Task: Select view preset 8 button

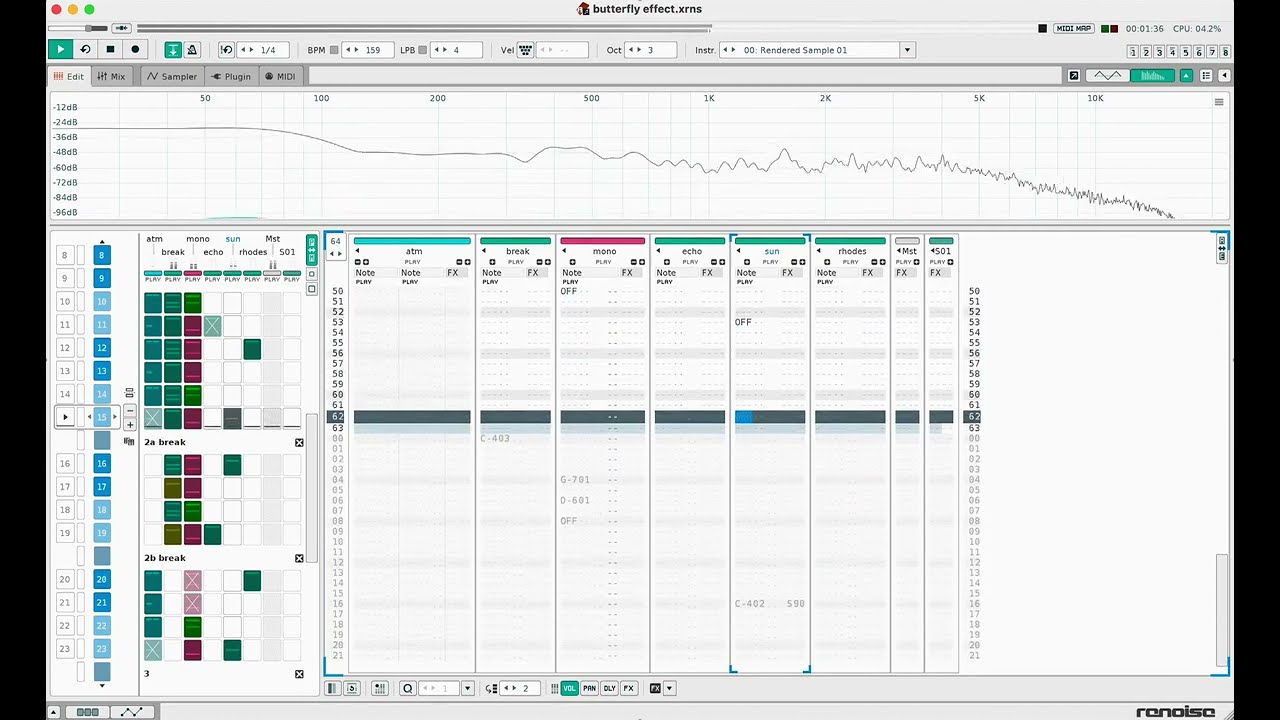Action: pyautogui.click(x=1225, y=52)
